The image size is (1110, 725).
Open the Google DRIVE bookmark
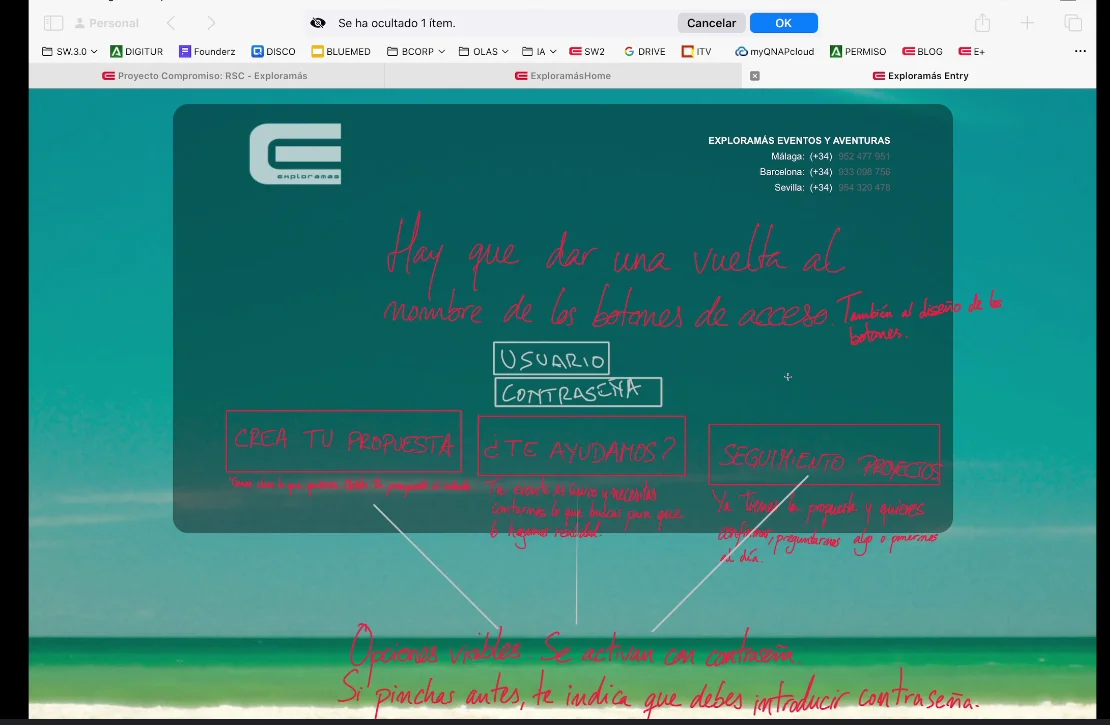(644, 51)
